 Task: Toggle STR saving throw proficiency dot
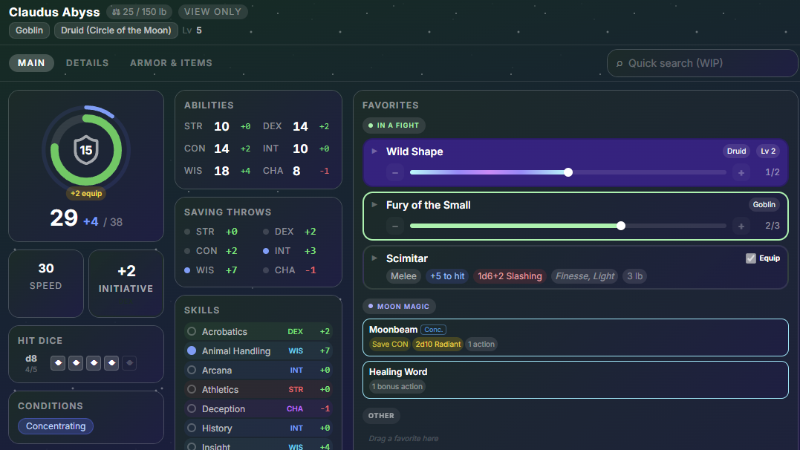pos(187,232)
